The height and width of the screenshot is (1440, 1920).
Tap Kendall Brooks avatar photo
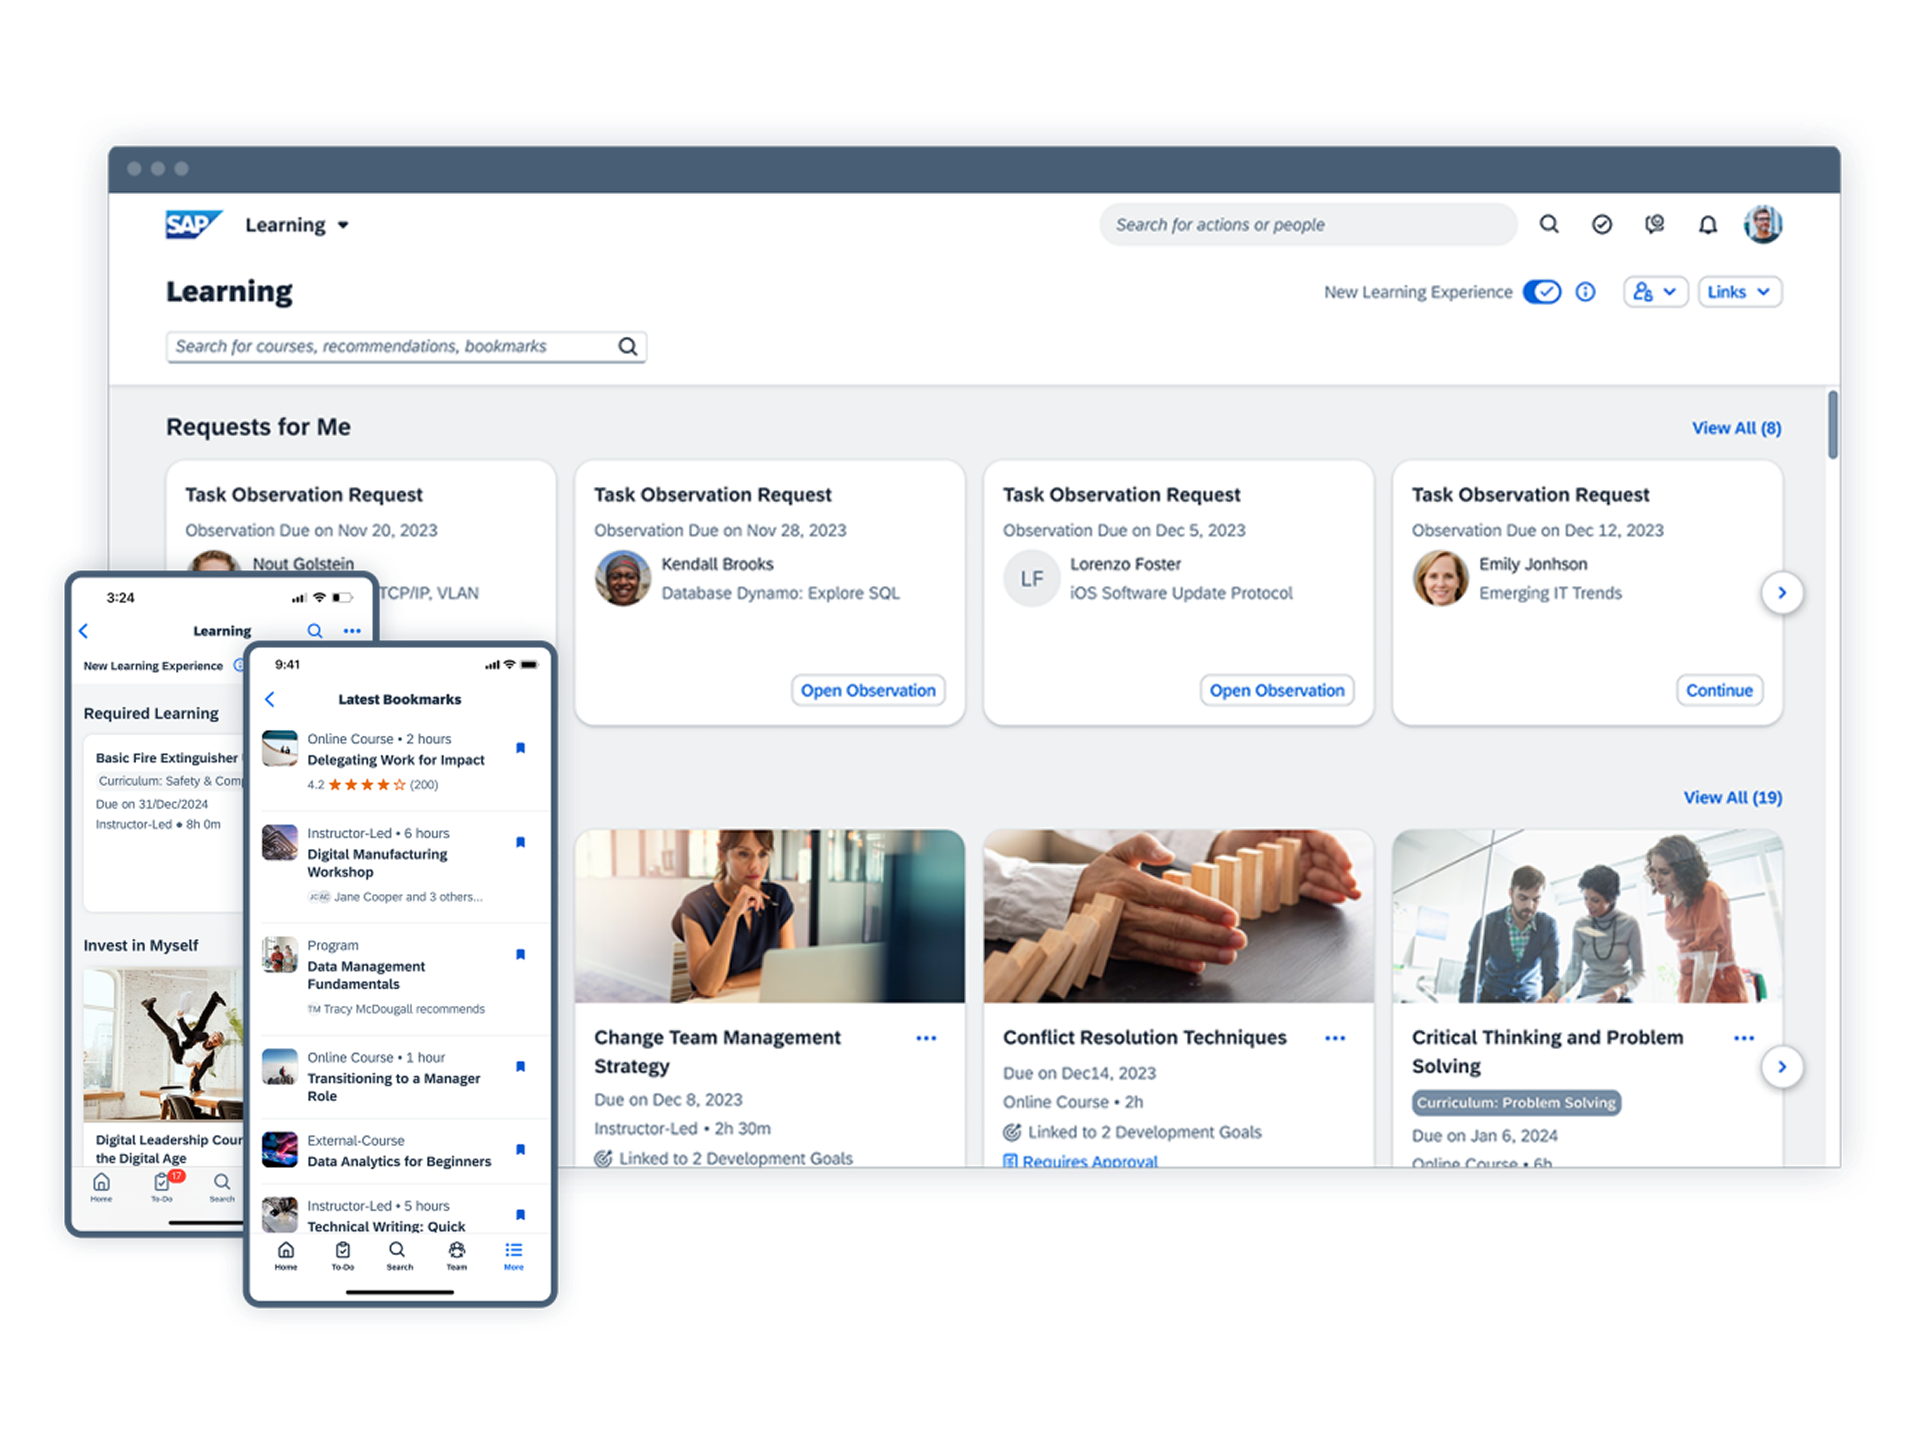[x=622, y=578]
